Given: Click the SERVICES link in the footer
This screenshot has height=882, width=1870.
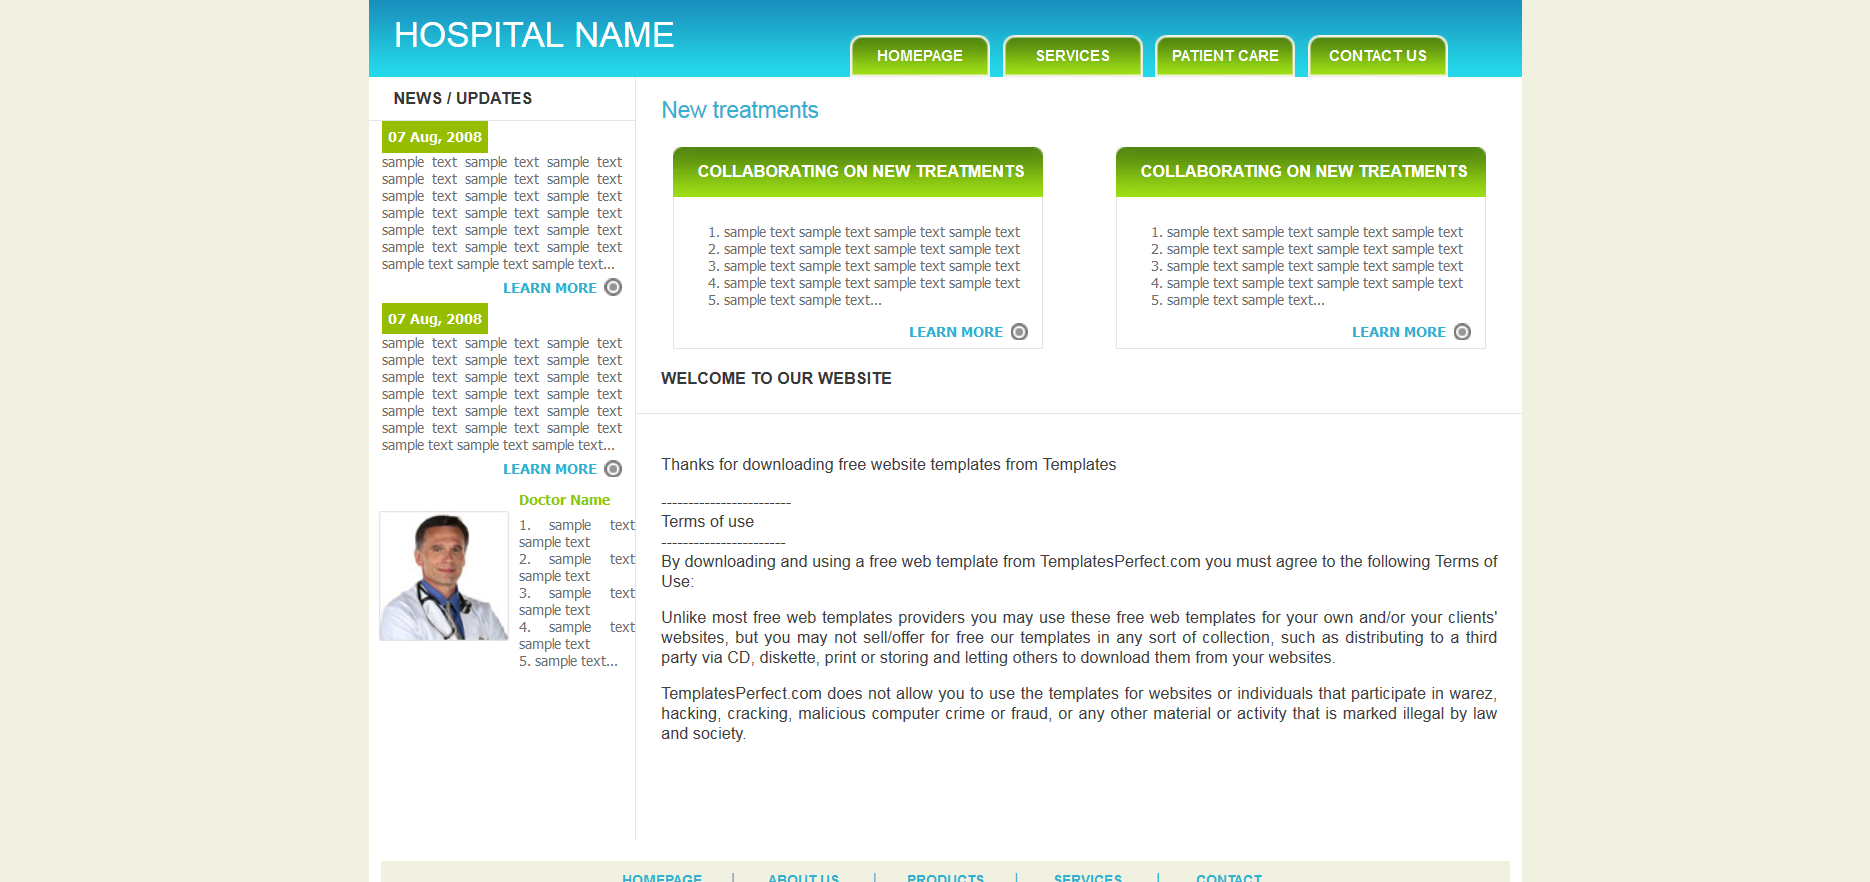Looking at the screenshot, I should 1087,877.
